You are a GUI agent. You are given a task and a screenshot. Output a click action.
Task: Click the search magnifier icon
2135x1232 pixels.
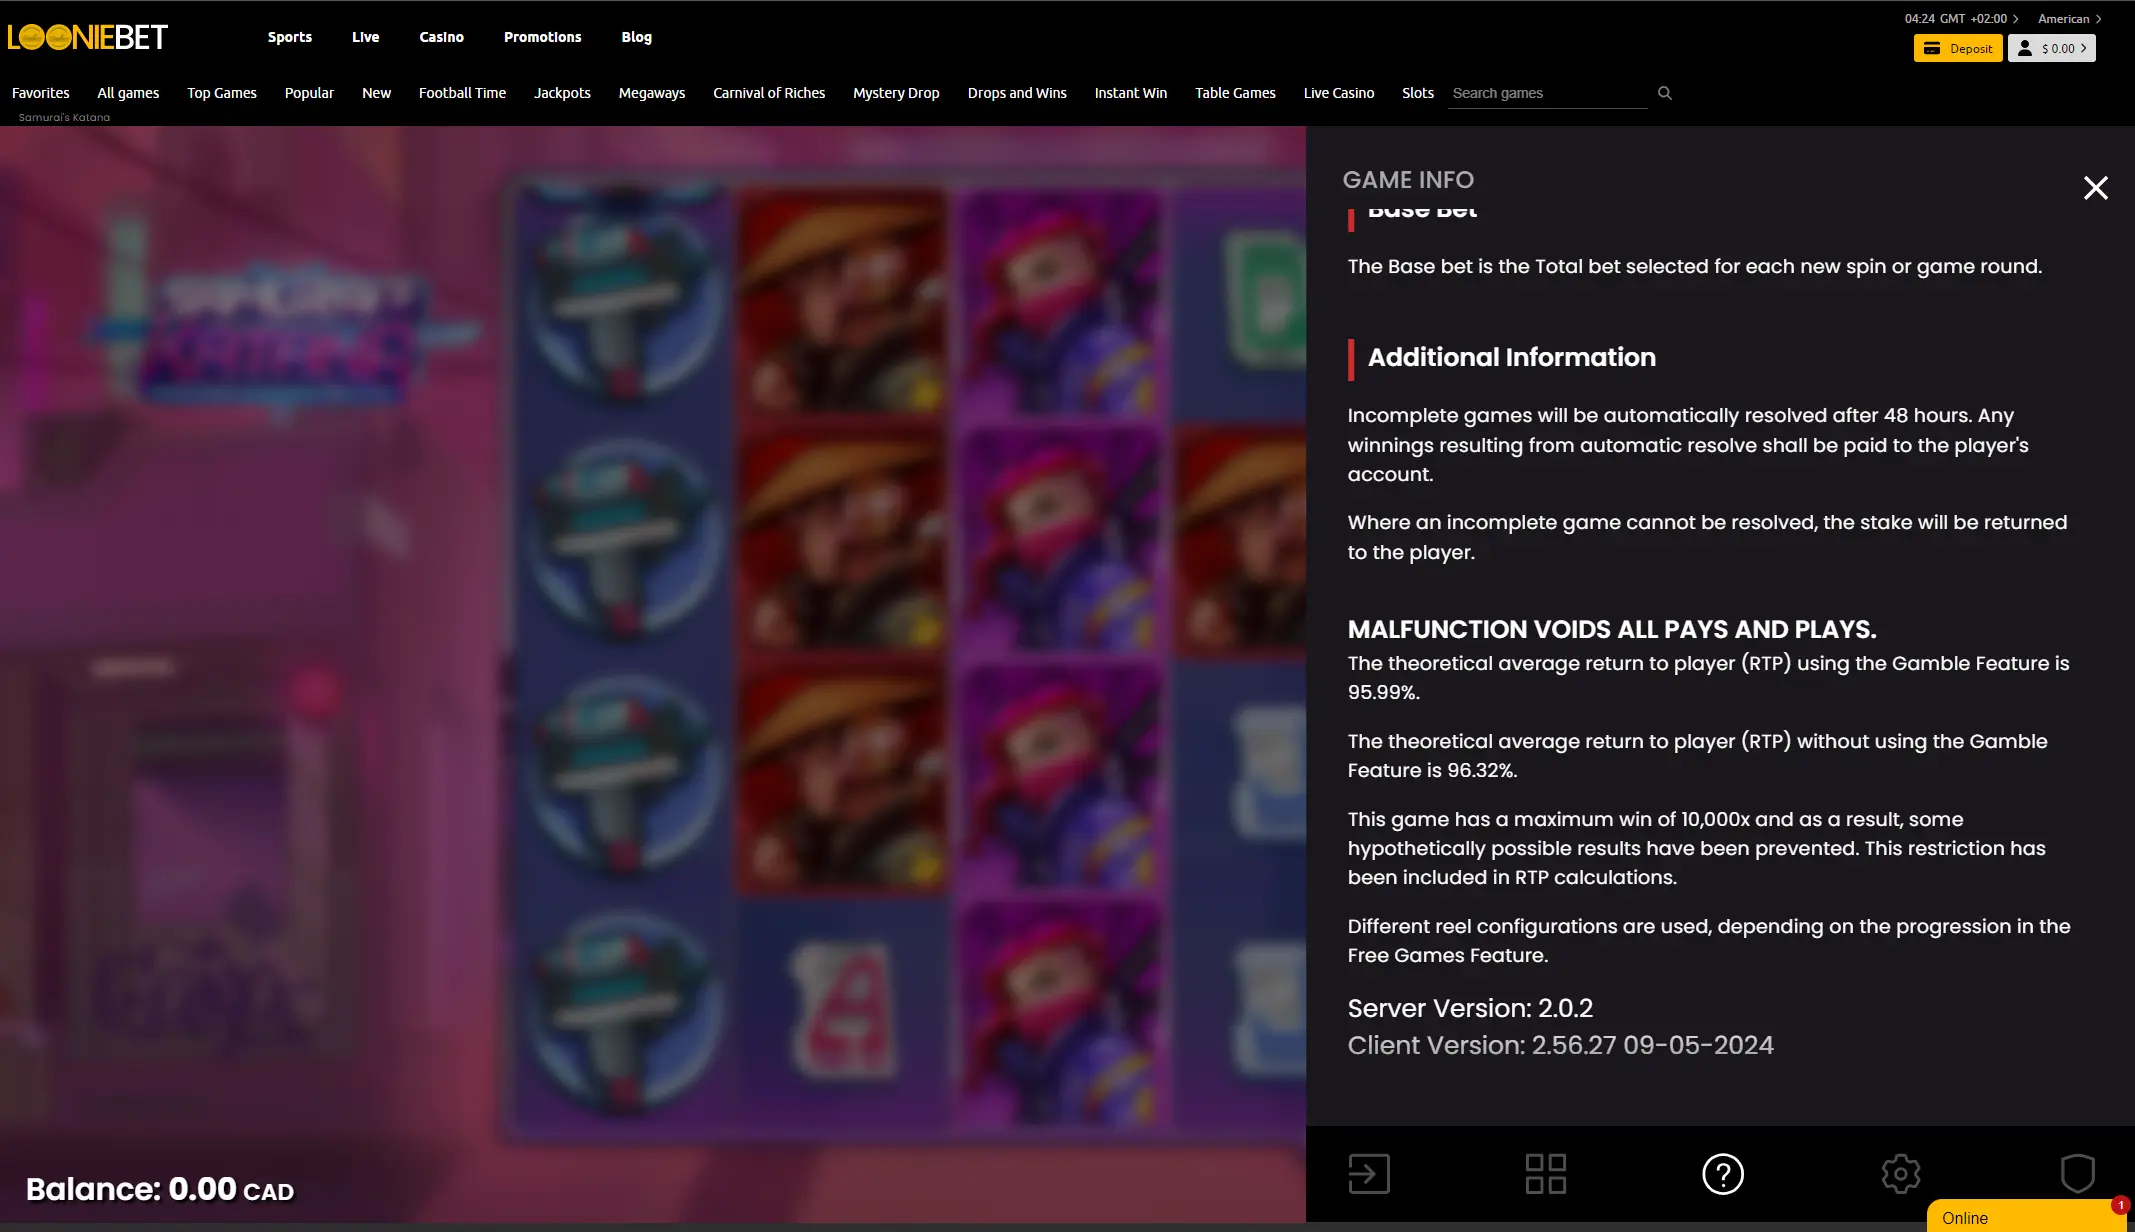[x=1664, y=93]
